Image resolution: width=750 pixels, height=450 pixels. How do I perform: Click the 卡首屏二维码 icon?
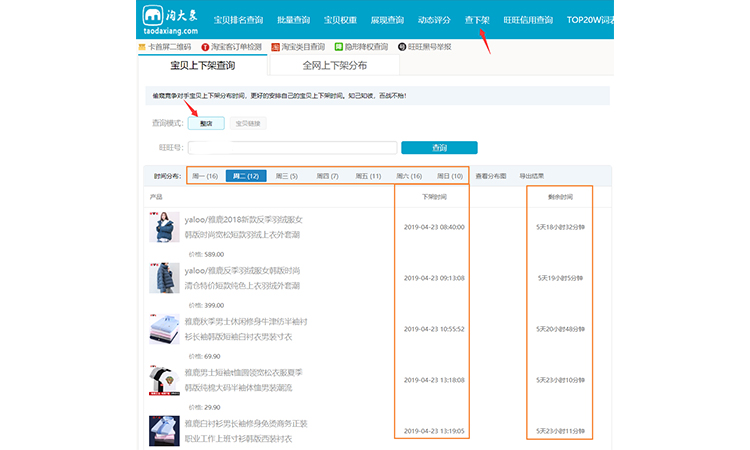tap(142, 47)
